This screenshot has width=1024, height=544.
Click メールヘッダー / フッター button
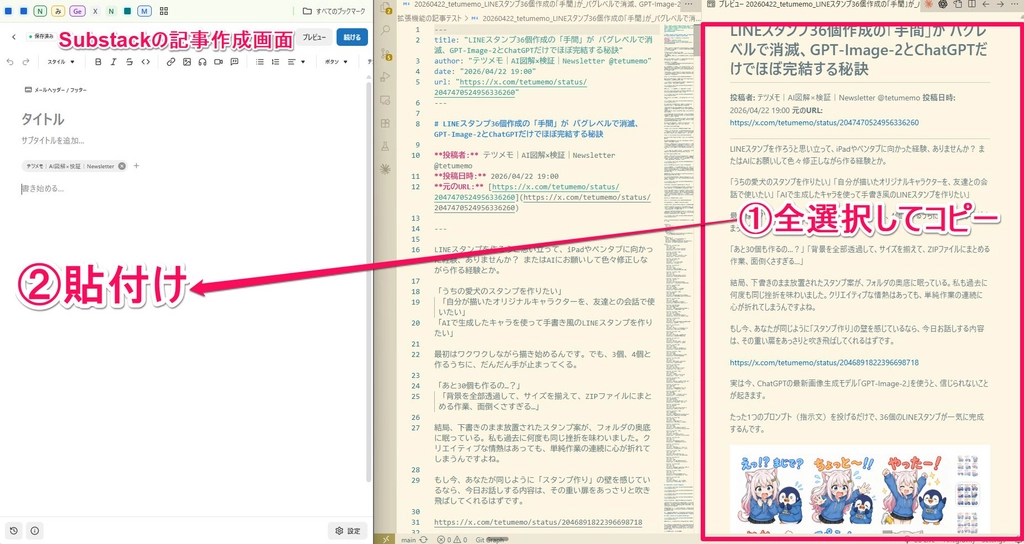point(56,89)
